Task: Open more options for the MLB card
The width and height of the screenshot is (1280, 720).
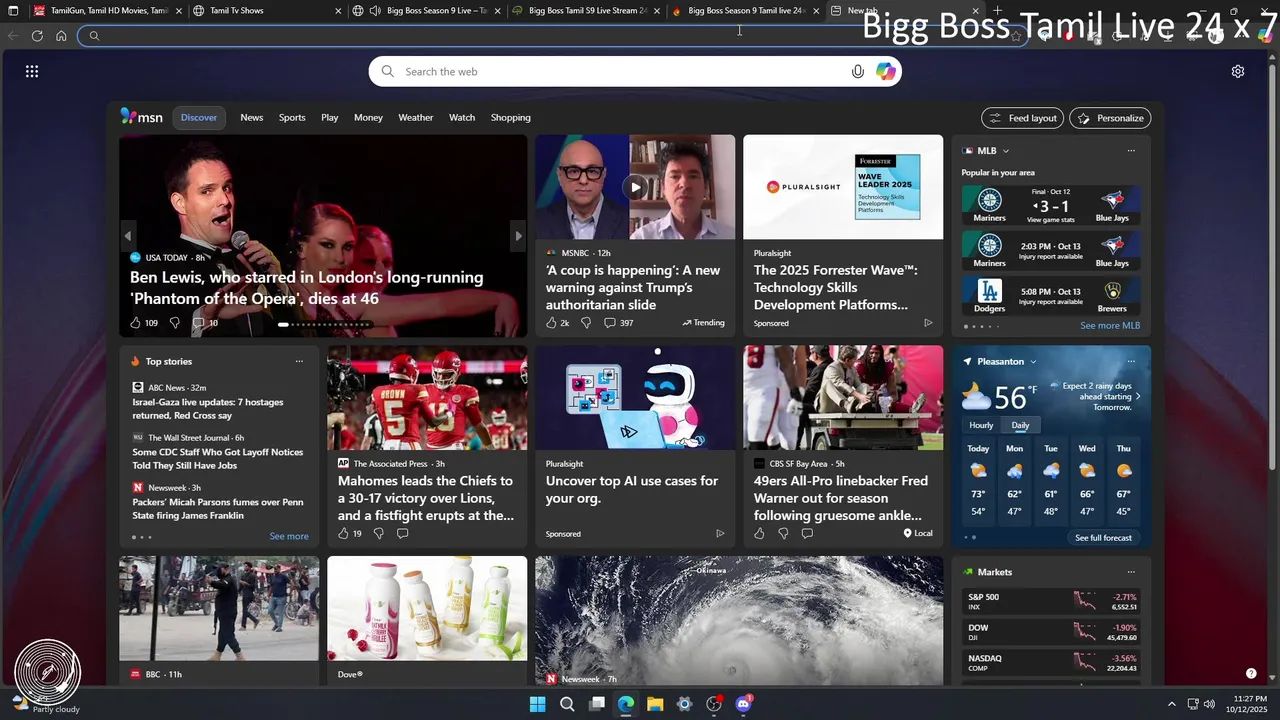Action: (1131, 151)
